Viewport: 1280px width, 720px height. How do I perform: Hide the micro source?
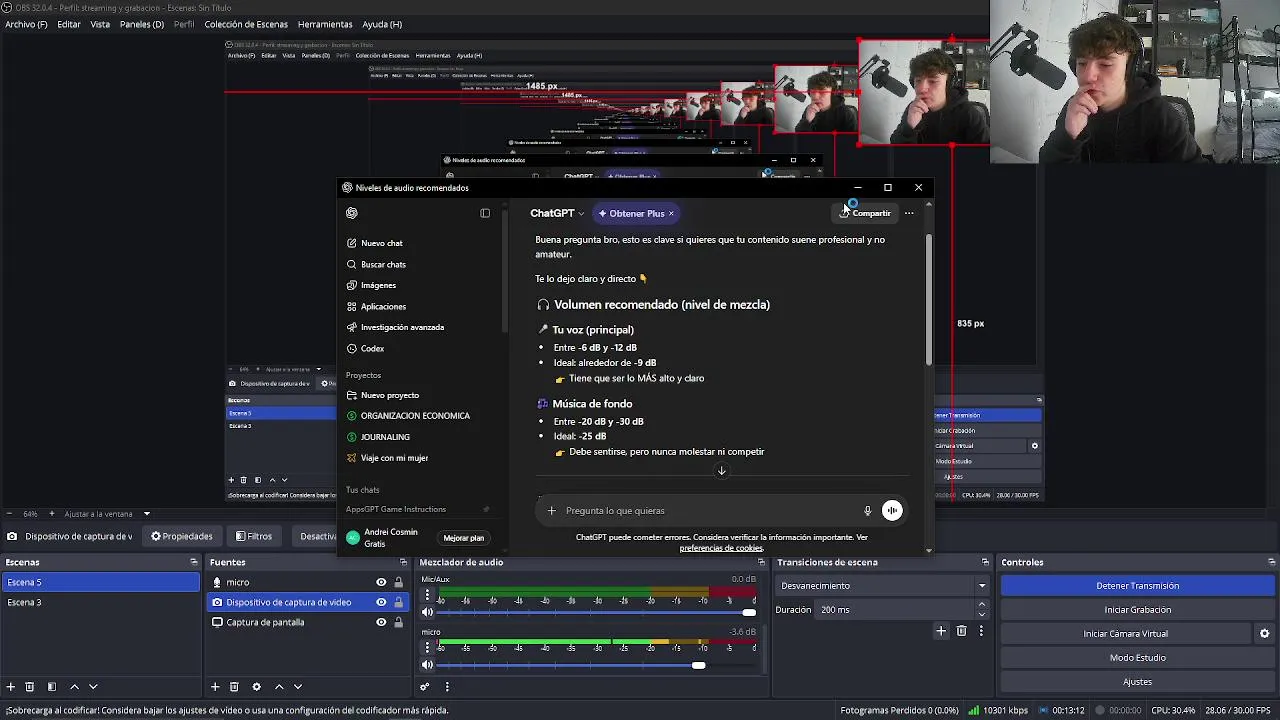tap(381, 583)
